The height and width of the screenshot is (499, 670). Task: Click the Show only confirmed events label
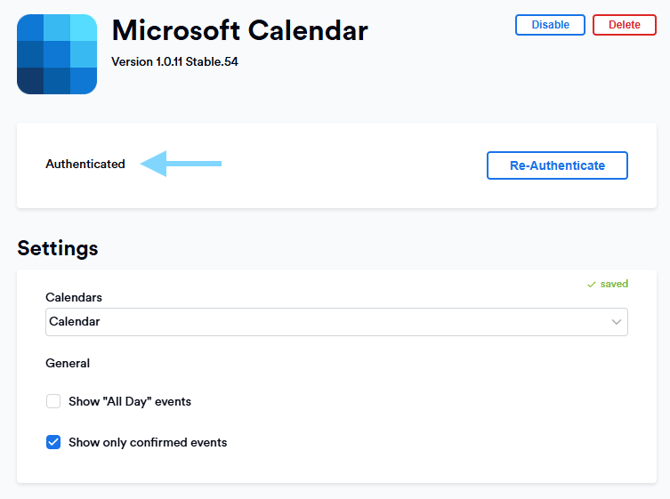point(147,442)
